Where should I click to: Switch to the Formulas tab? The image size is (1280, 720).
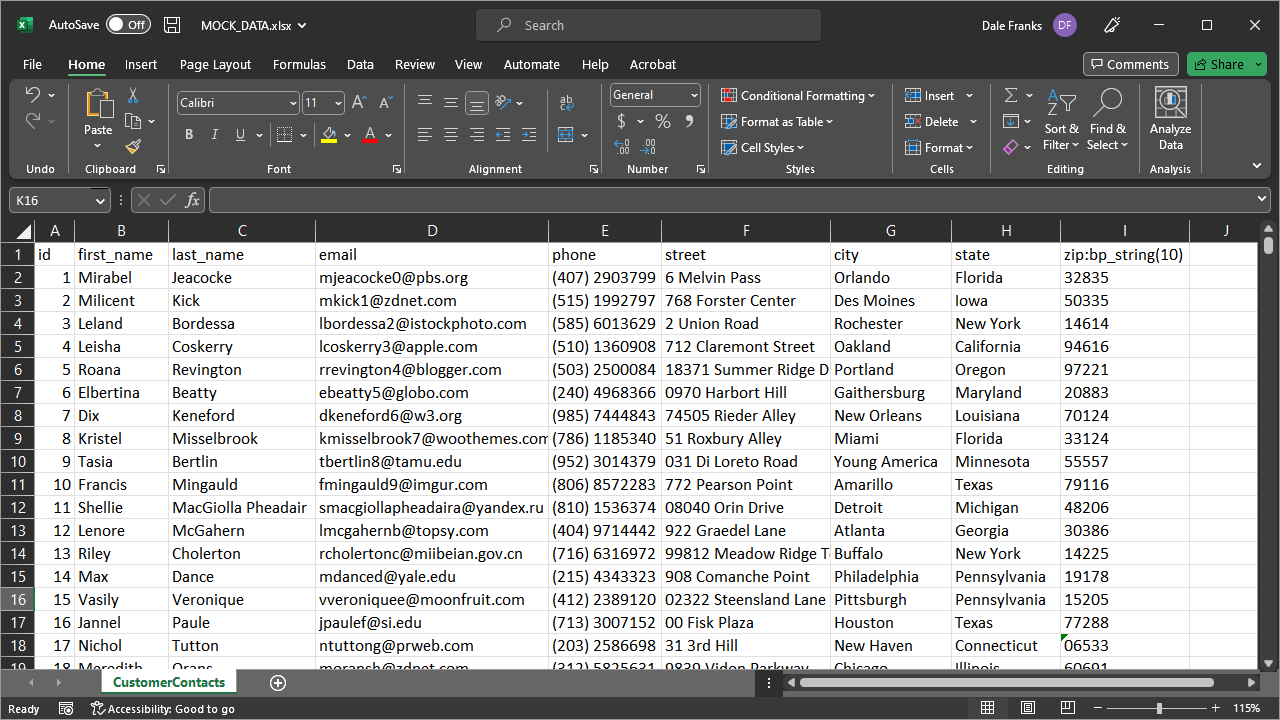[x=299, y=64]
